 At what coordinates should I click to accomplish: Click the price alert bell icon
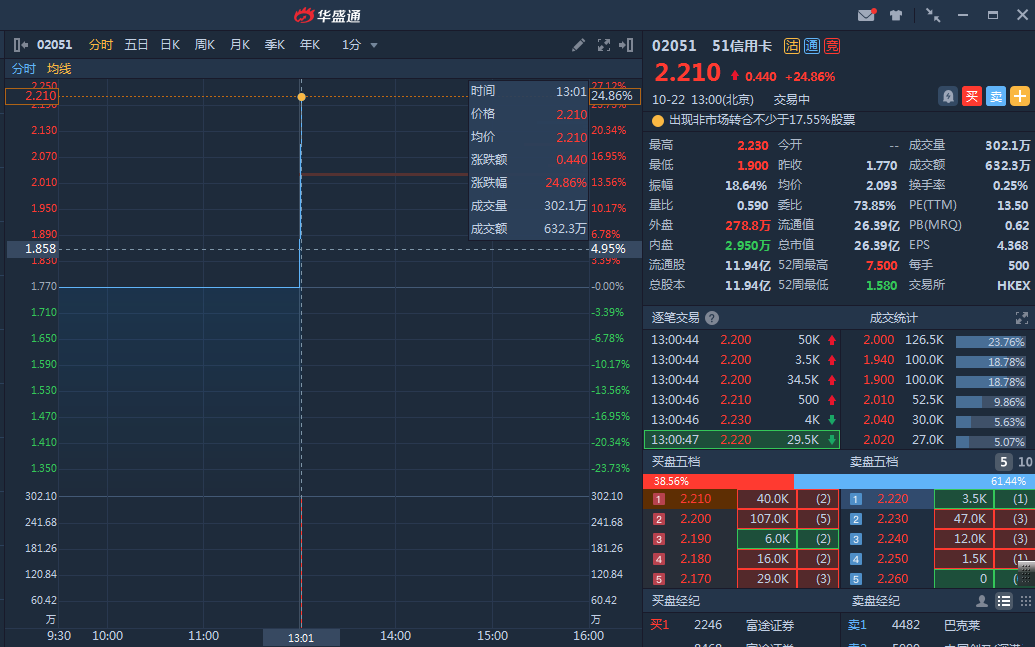(x=947, y=96)
